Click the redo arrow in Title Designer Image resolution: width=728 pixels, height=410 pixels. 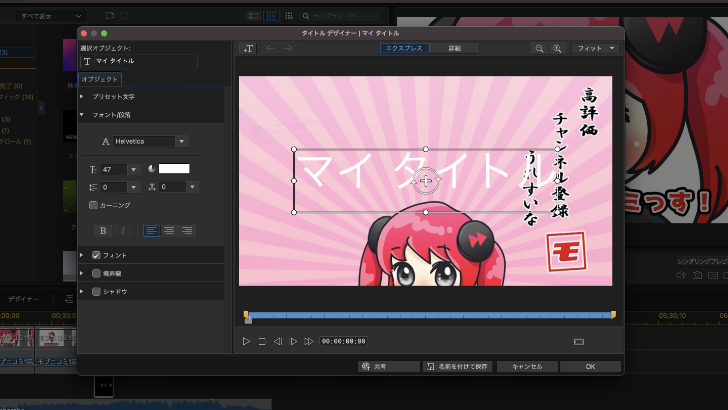click(288, 48)
